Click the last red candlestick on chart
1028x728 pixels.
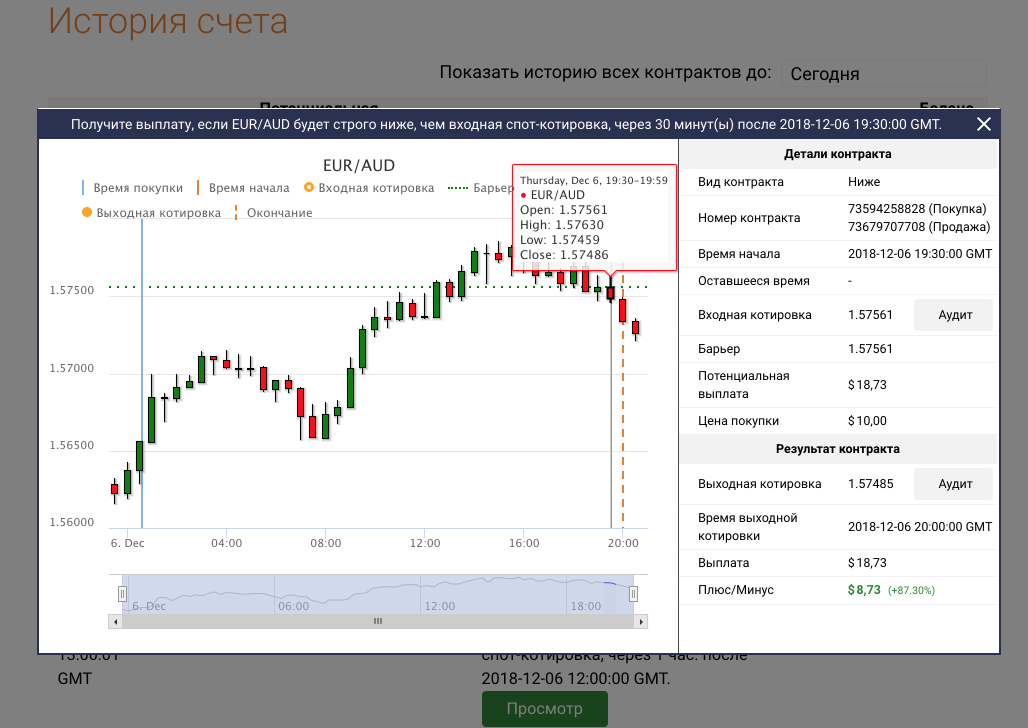(x=635, y=327)
